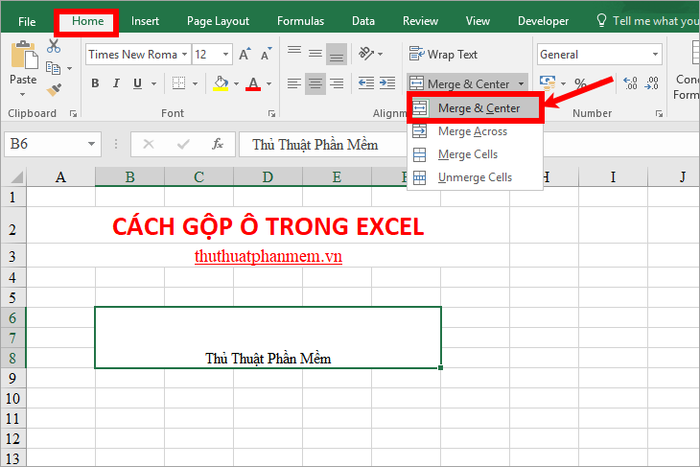The image size is (700, 467).
Task: Choose Unmerge Cells menu option
Action: [x=475, y=178]
